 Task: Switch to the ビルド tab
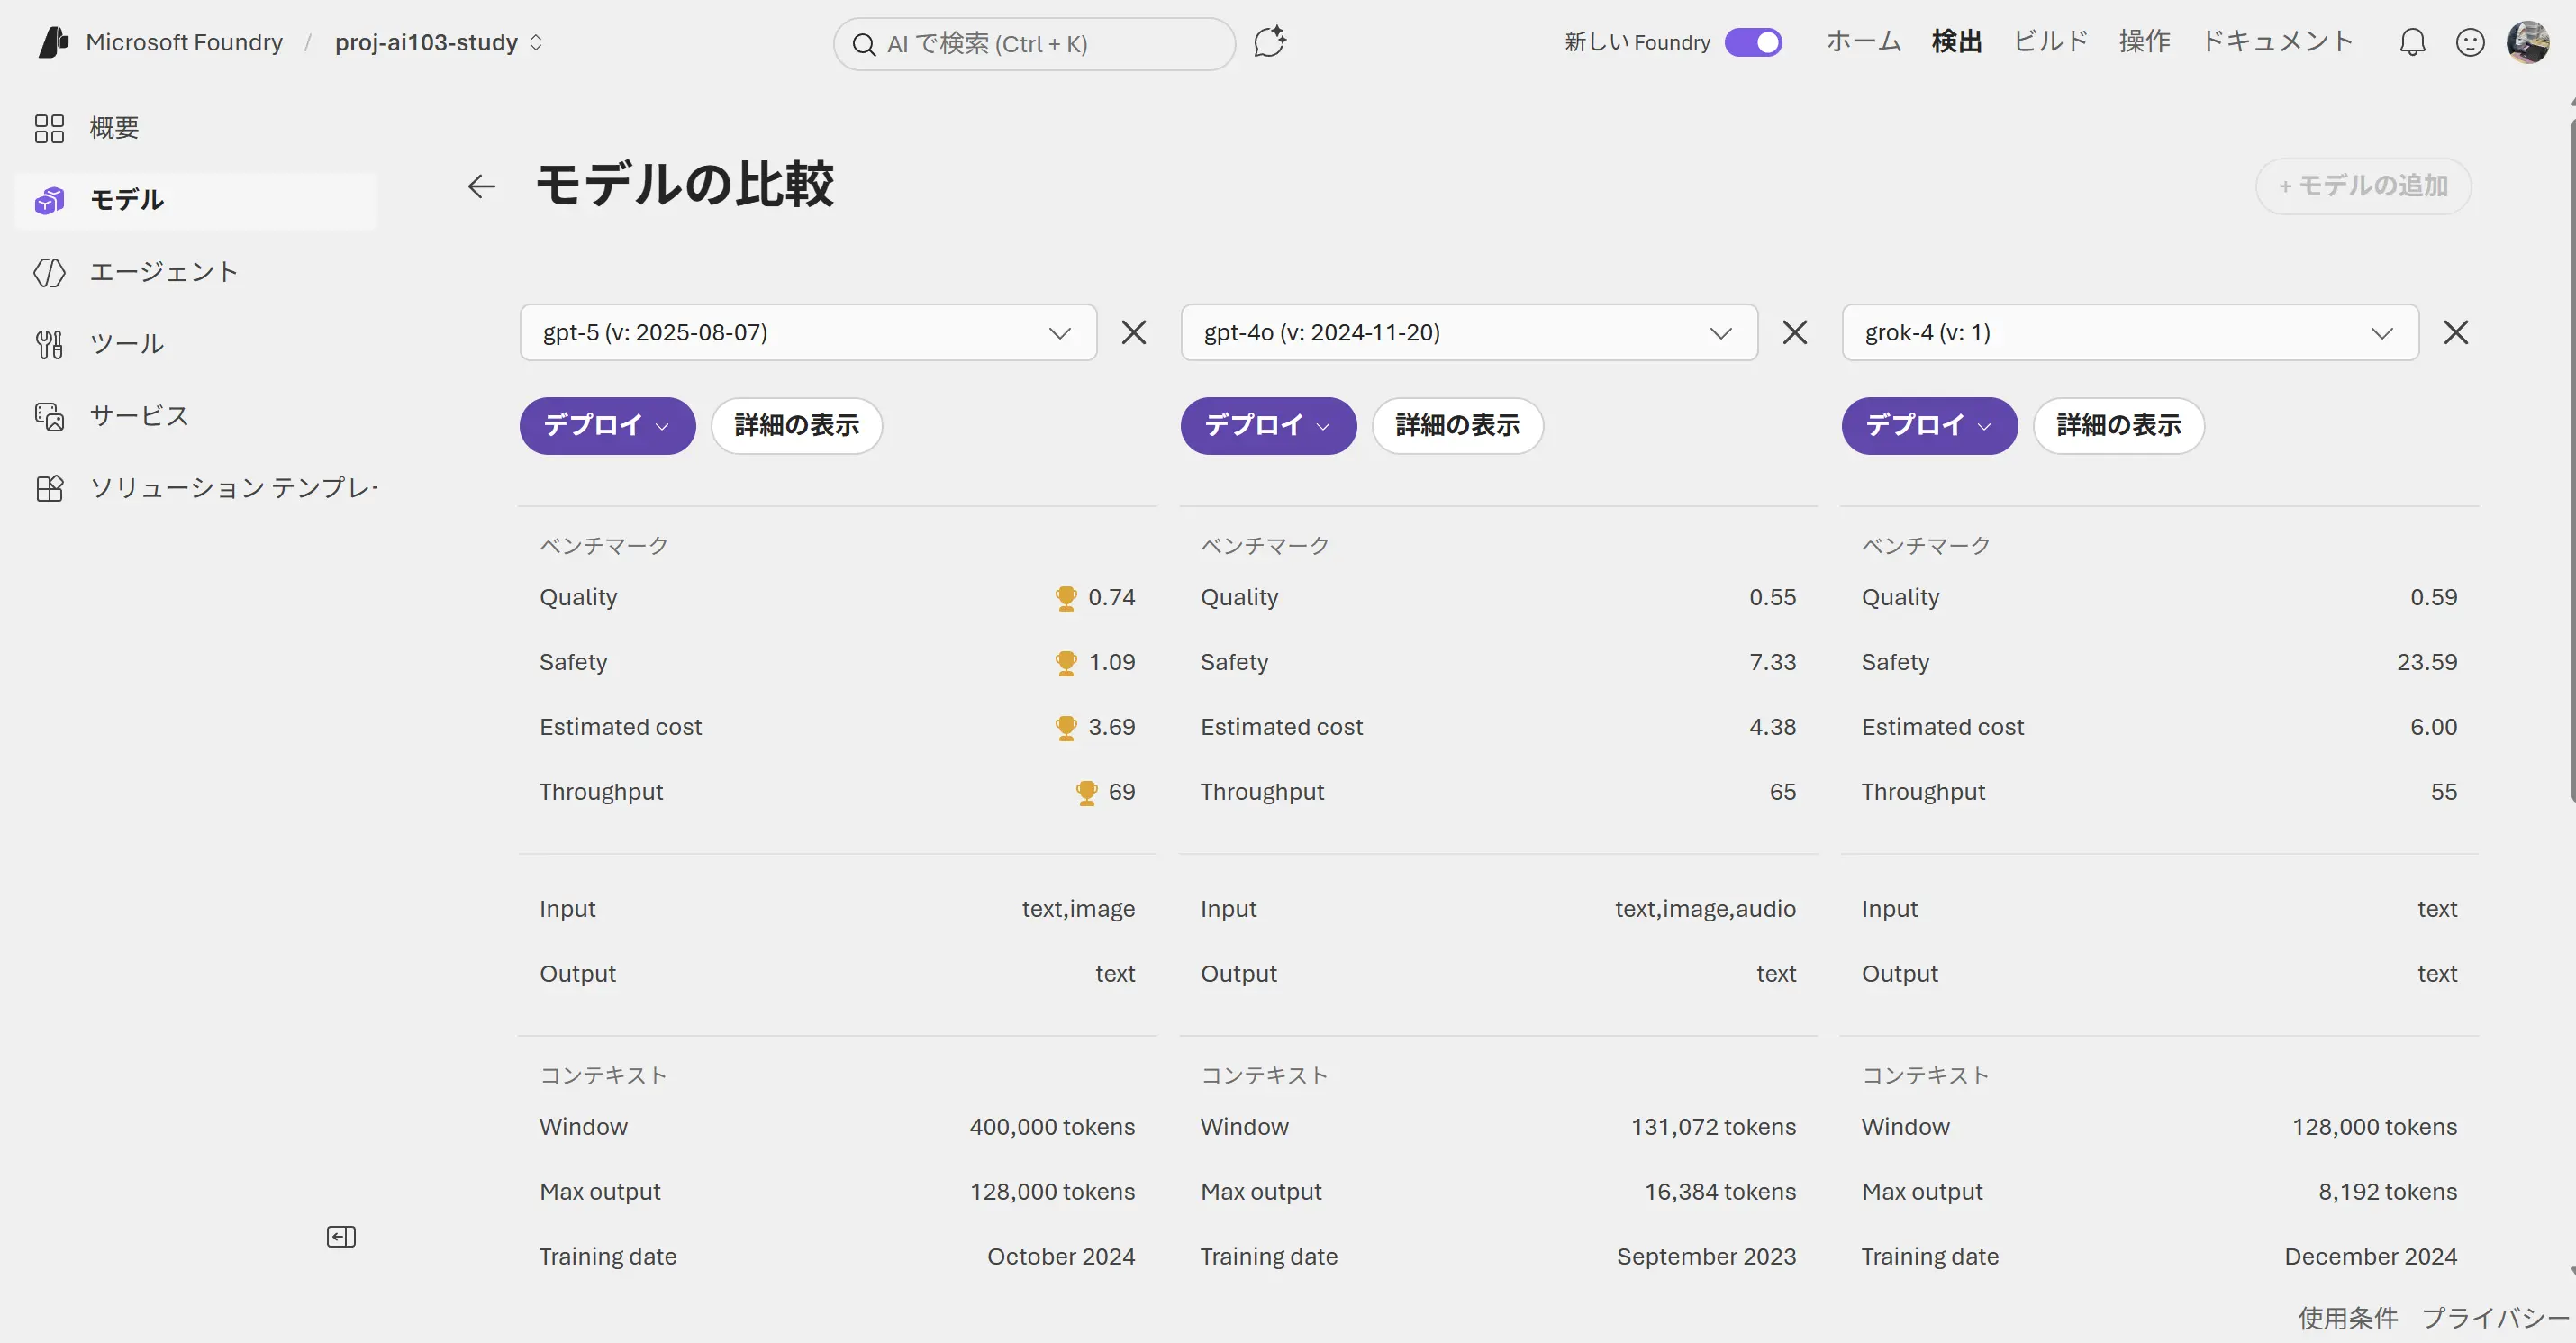[x=2050, y=42]
